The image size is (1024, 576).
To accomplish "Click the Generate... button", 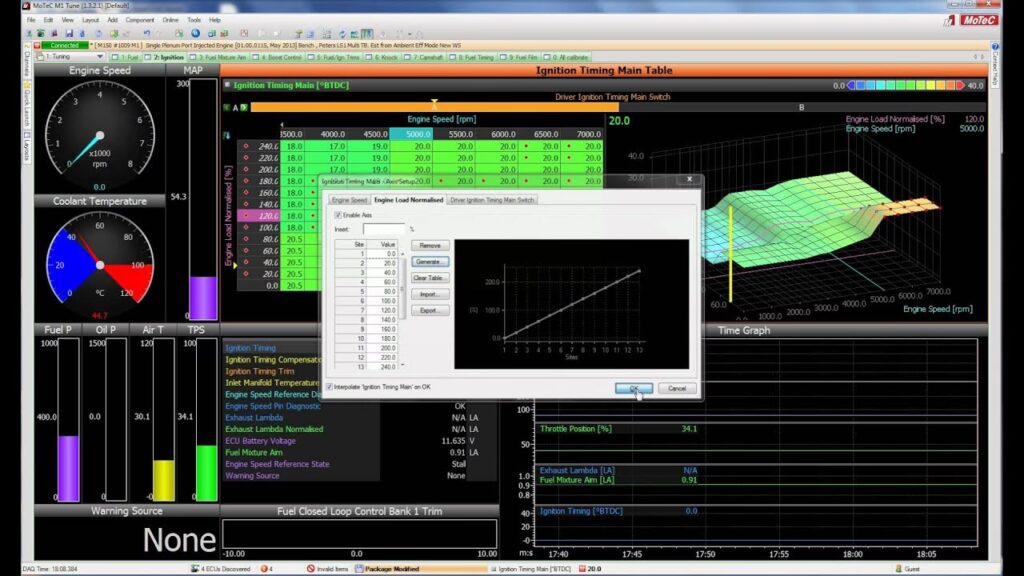I will tap(430, 261).
